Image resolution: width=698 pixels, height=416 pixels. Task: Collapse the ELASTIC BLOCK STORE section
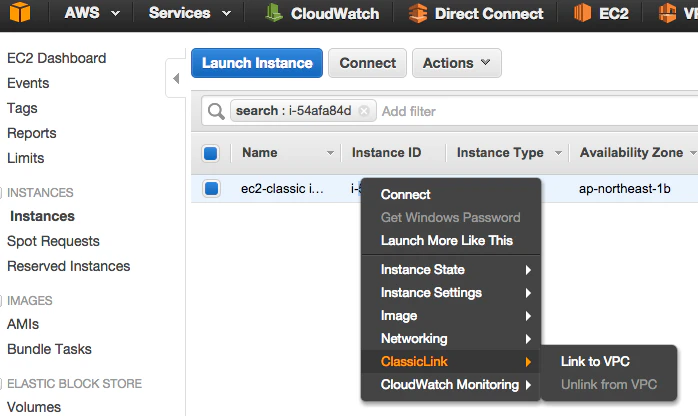1,384
